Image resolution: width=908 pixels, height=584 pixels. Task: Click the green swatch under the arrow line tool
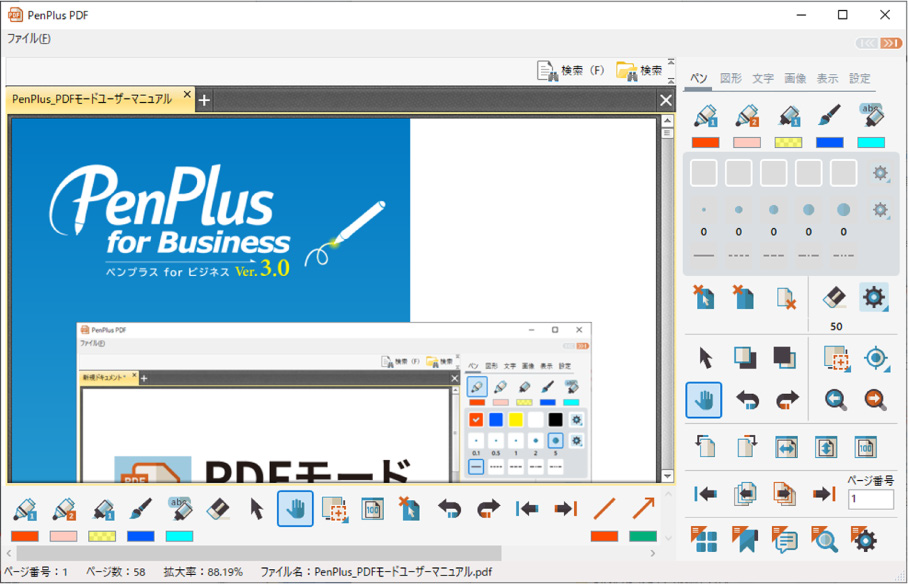(x=643, y=536)
